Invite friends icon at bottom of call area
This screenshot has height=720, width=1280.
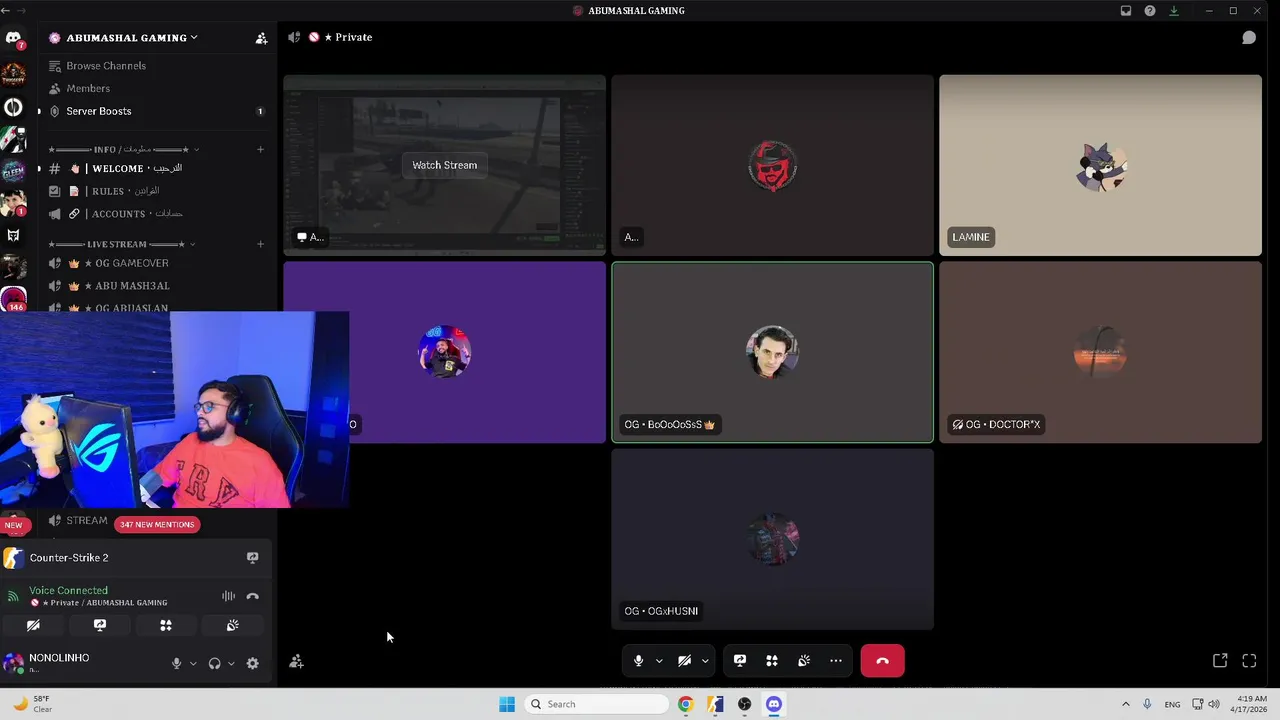click(x=296, y=661)
